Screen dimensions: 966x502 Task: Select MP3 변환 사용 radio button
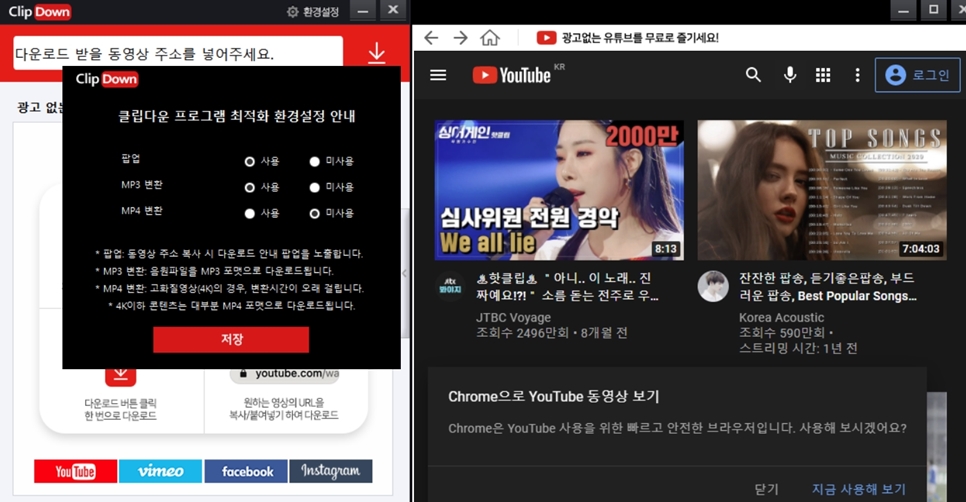250,187
